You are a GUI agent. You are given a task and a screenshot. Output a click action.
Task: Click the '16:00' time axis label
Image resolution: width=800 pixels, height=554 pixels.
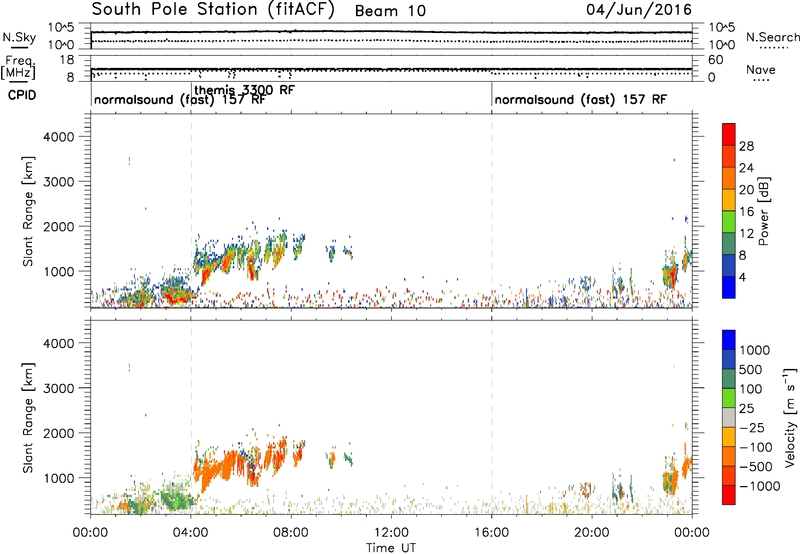click(491, 533)
